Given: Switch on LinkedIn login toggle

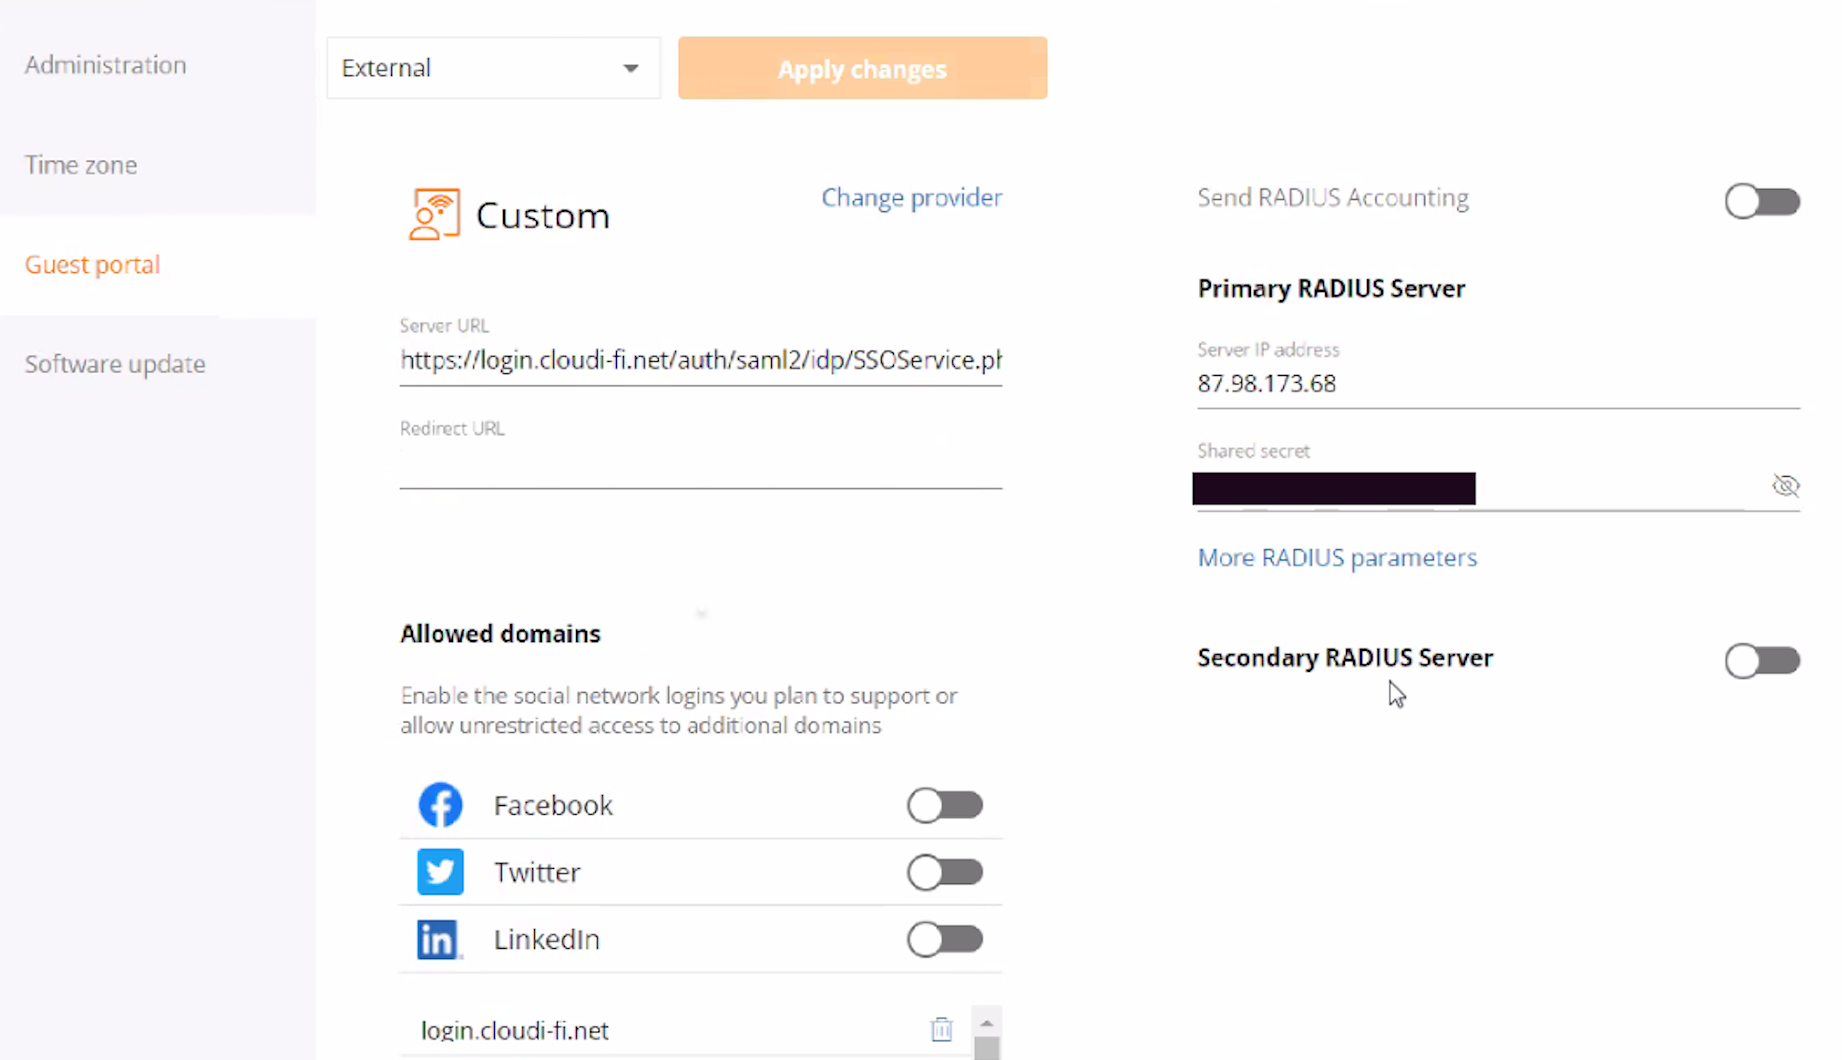Looking at the screenshot, I should [x=944, y=939].
